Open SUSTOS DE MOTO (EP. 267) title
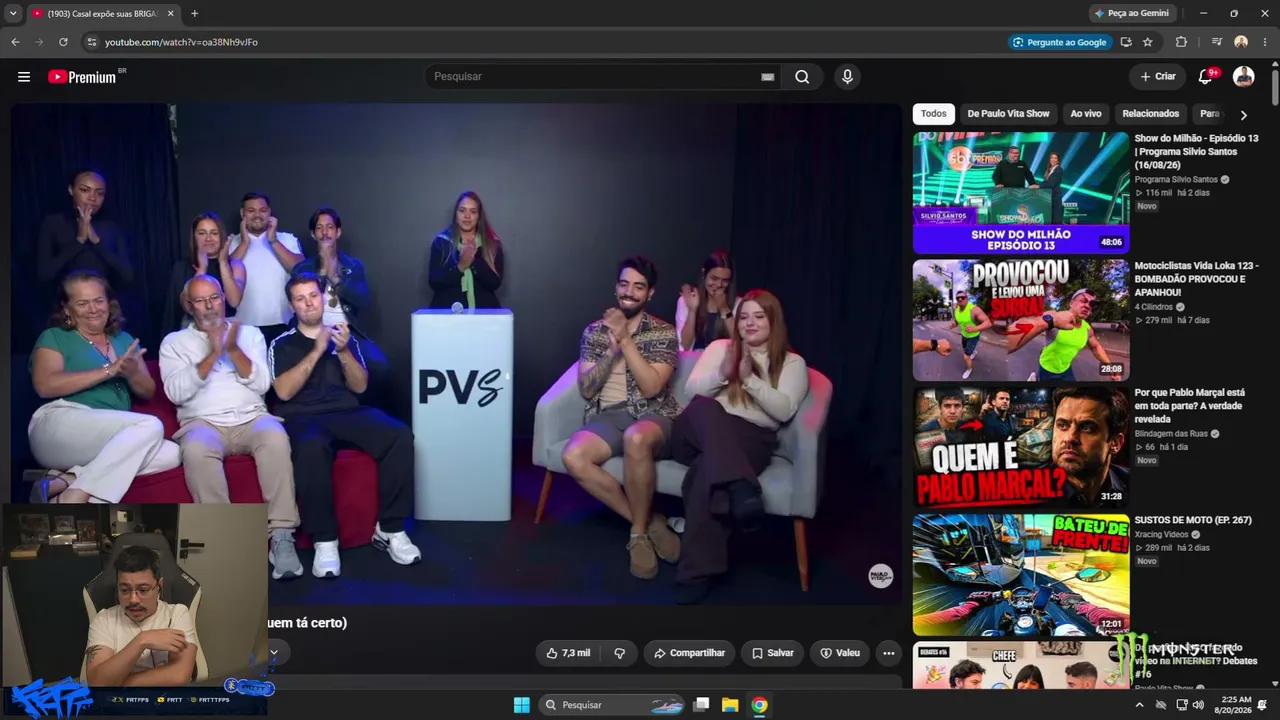The width and height of the screenshot is (1280, 720). 1193,521
